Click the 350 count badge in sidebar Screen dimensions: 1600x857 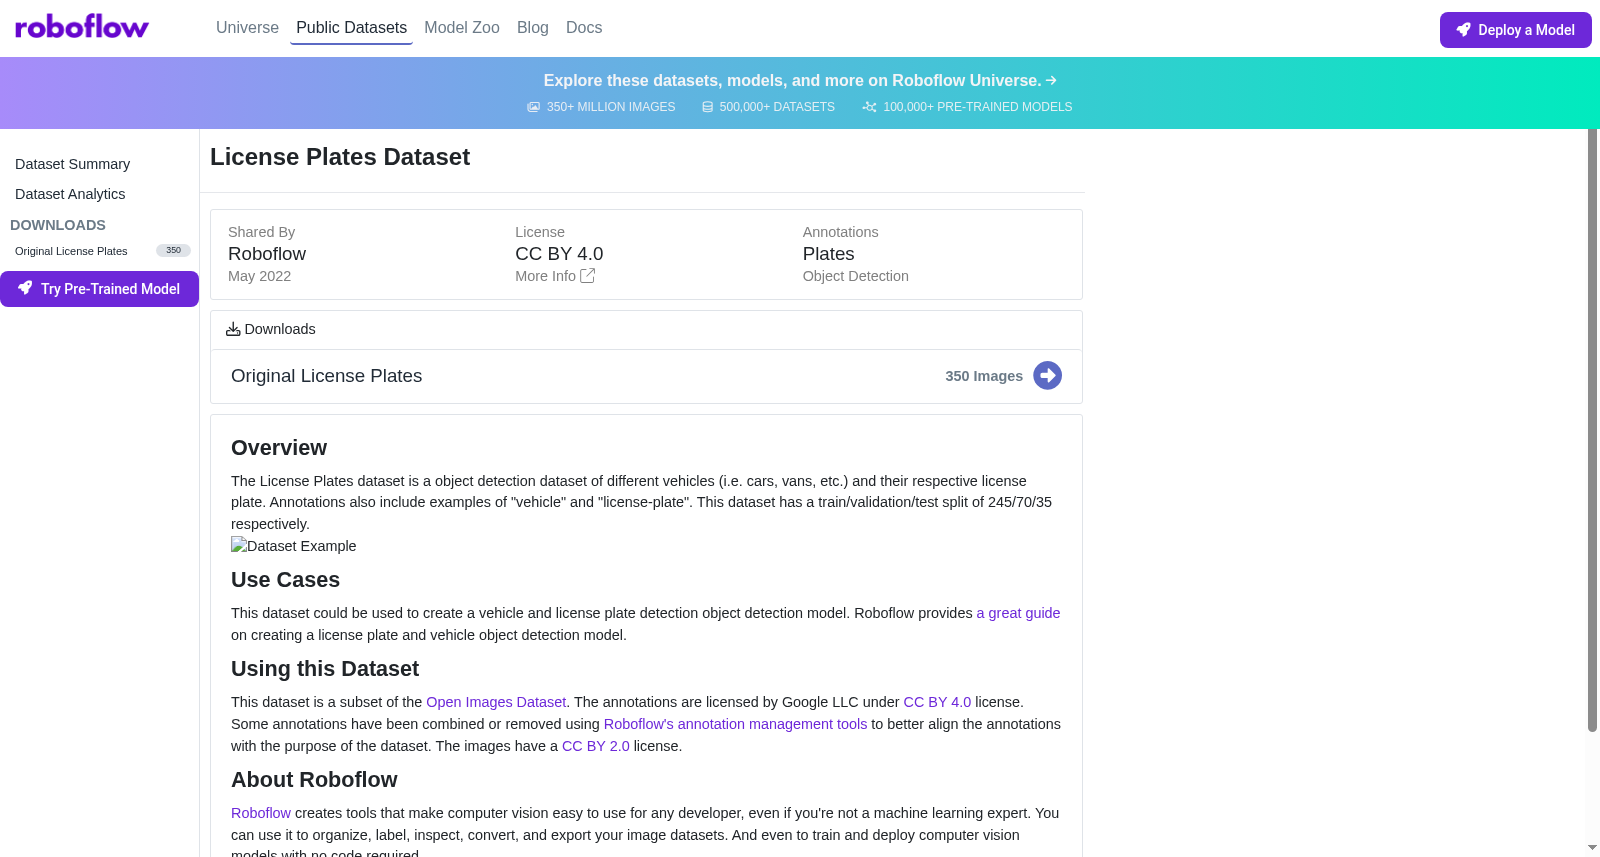[x=173, y=251]
